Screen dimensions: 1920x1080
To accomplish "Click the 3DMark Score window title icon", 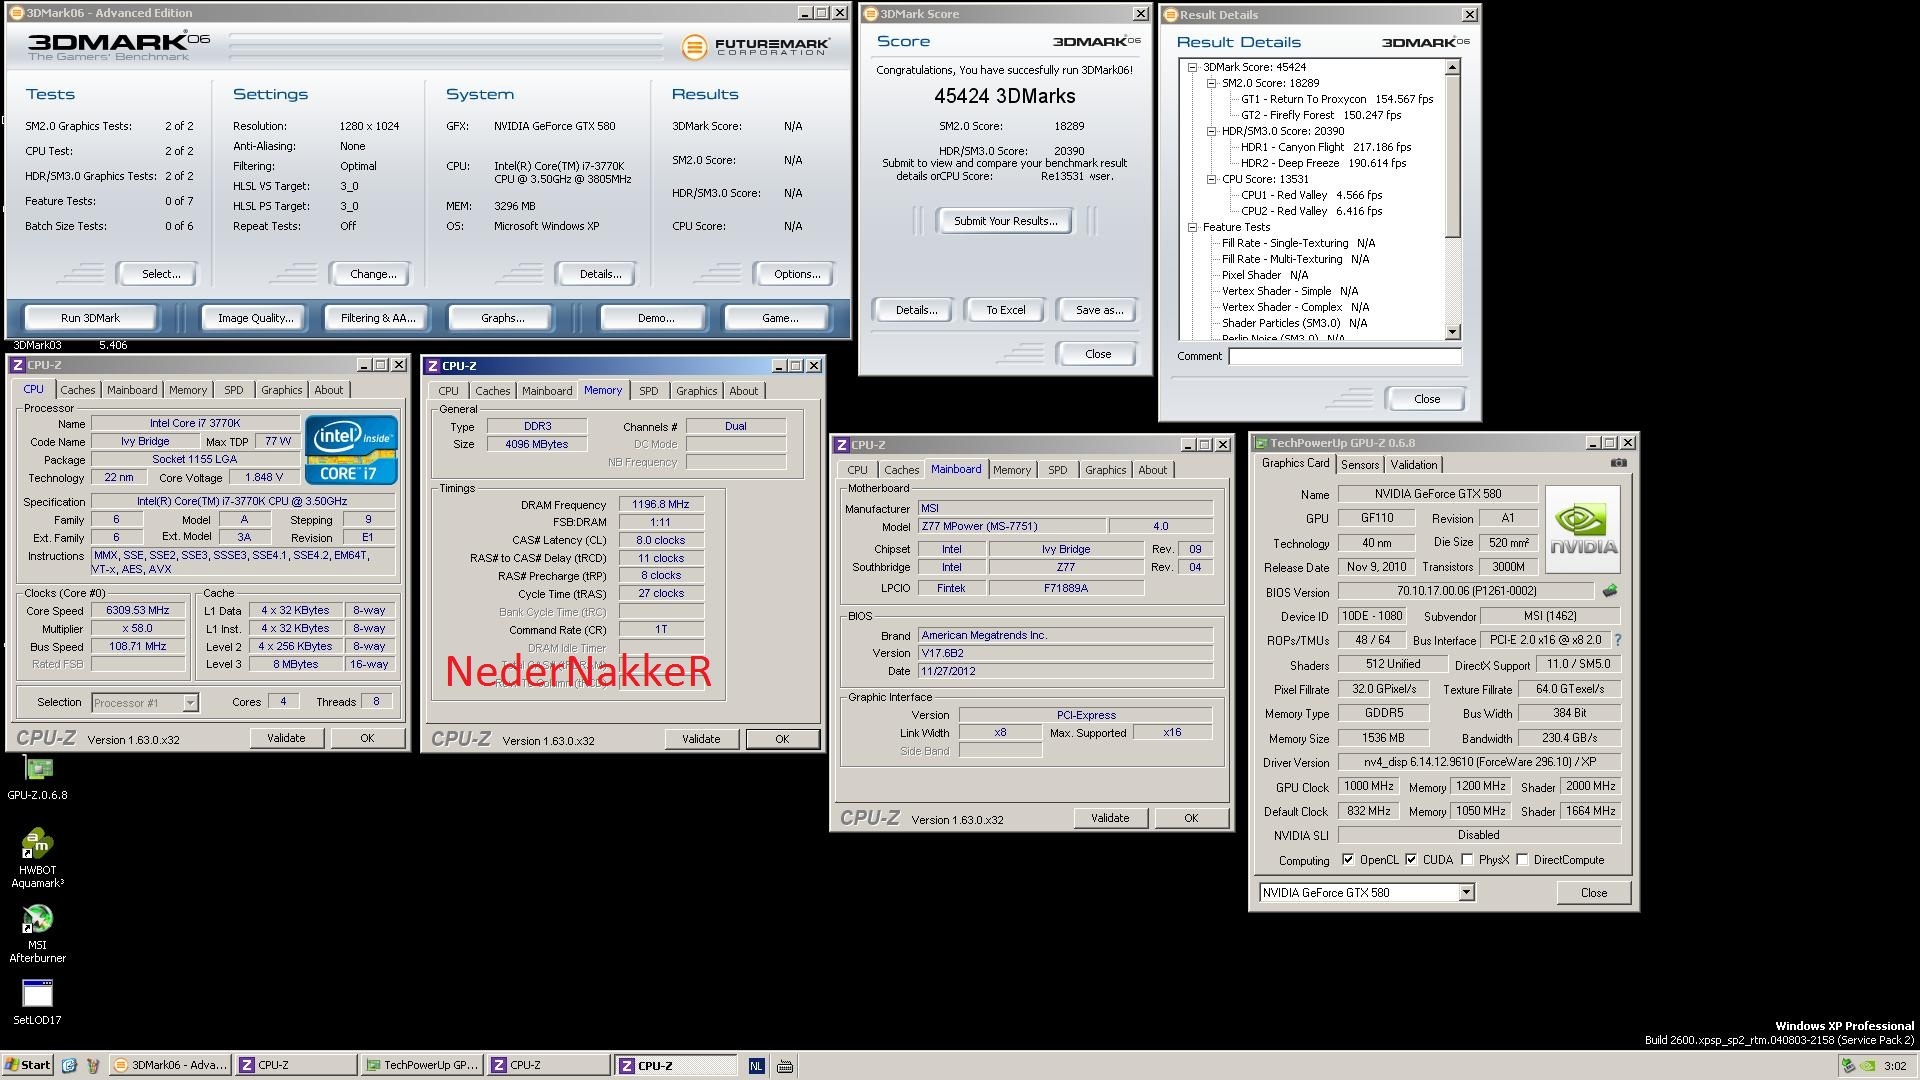I will (871, 14).
